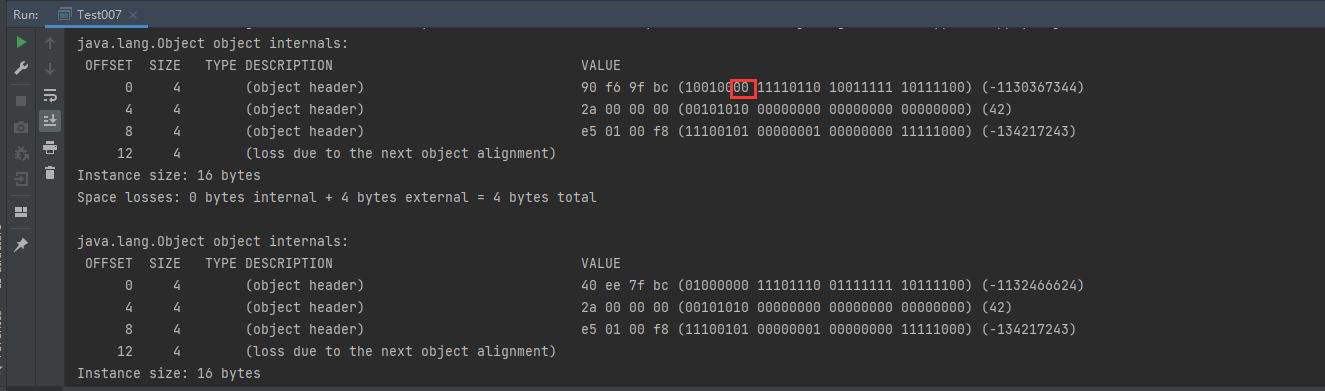
Task: Attach debugger using the bug icon
Action: 20,153
